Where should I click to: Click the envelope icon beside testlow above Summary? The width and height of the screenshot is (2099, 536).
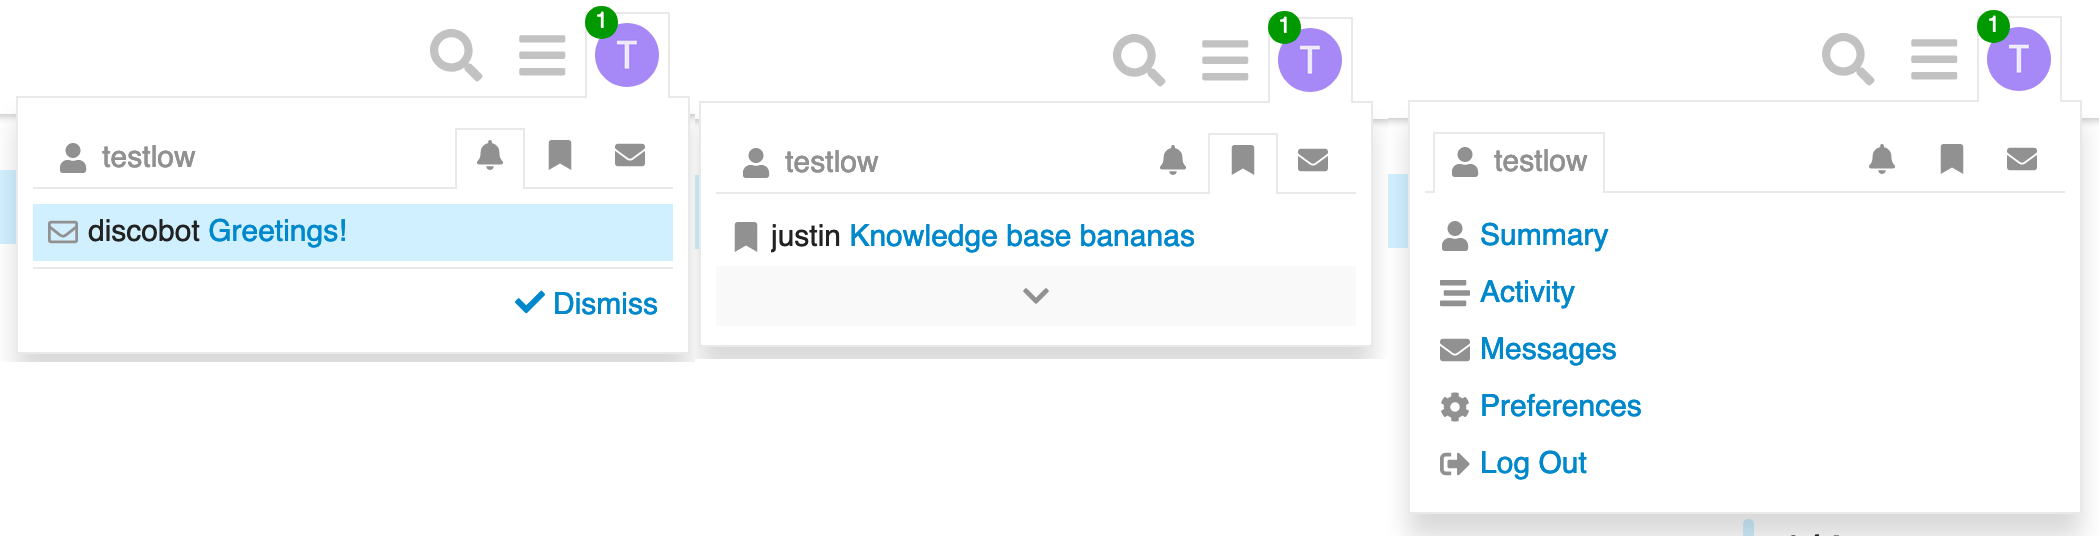[x=2022, y=159]
